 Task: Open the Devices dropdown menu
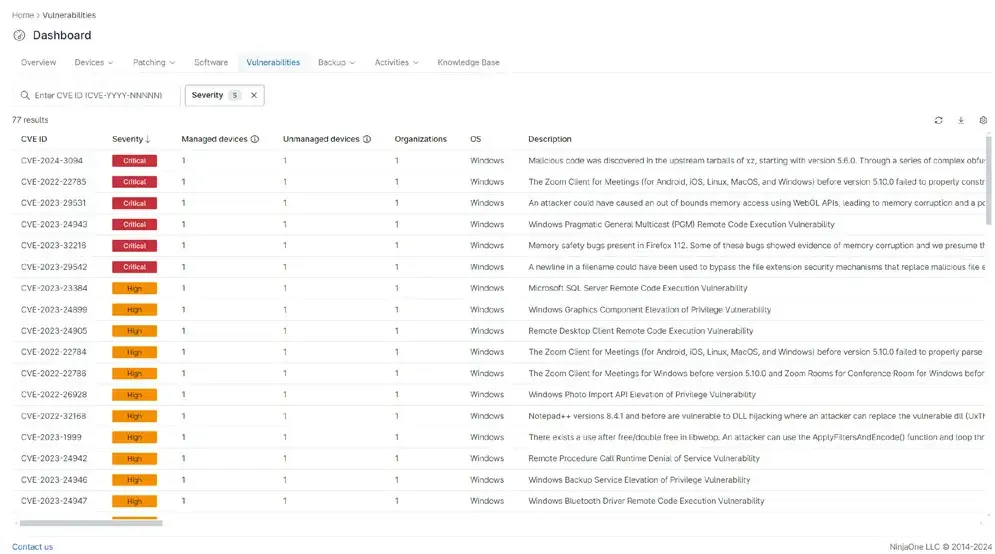tap(94, 62)
